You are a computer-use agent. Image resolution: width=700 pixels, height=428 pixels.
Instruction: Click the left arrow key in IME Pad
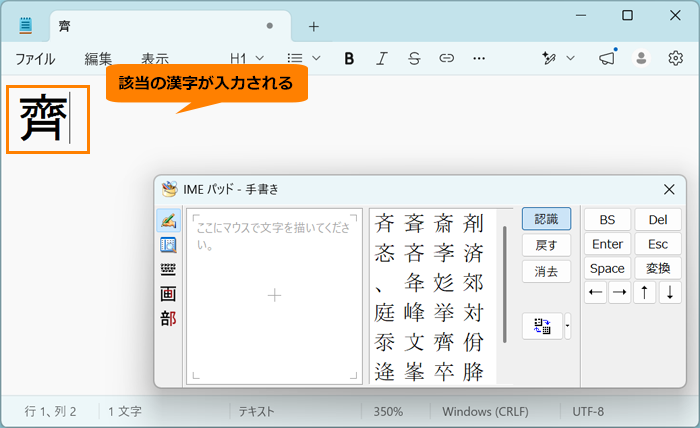[596, 293]
